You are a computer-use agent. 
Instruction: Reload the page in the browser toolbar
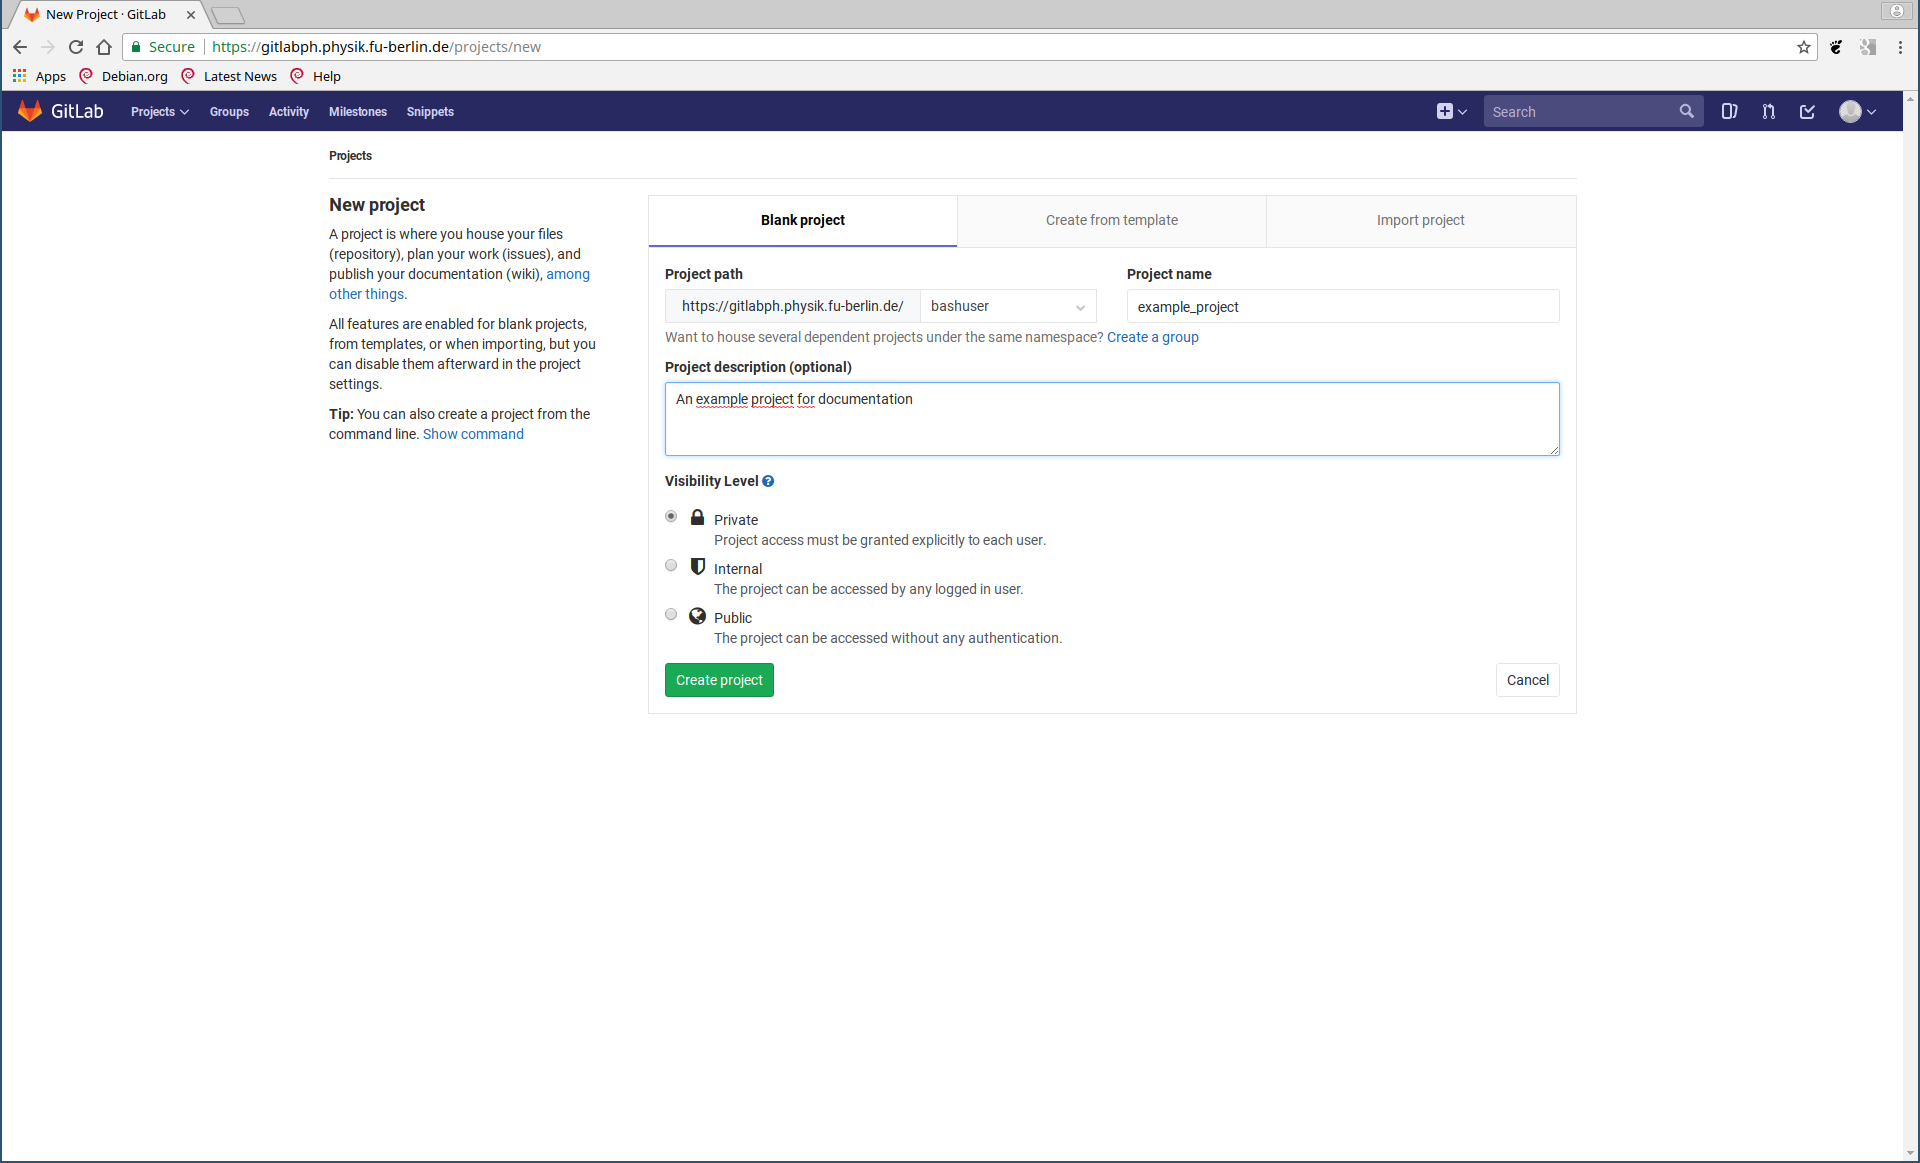pos(76,47)
